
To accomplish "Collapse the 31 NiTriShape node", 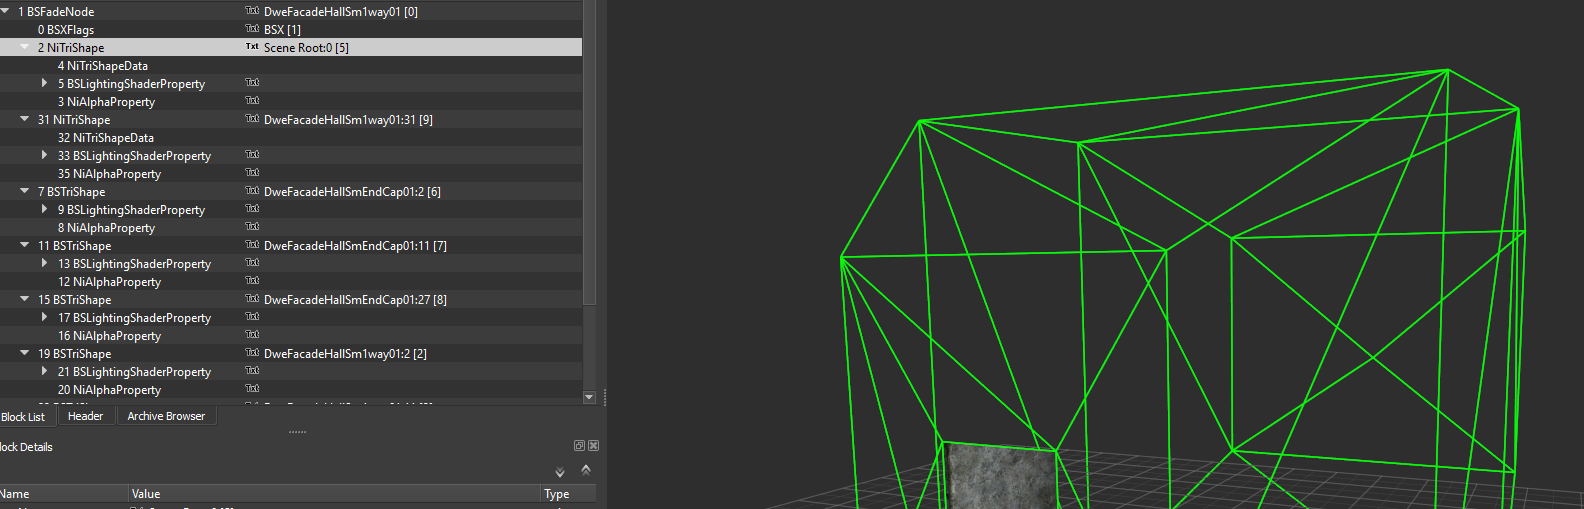I will click(x=25, y=119).
